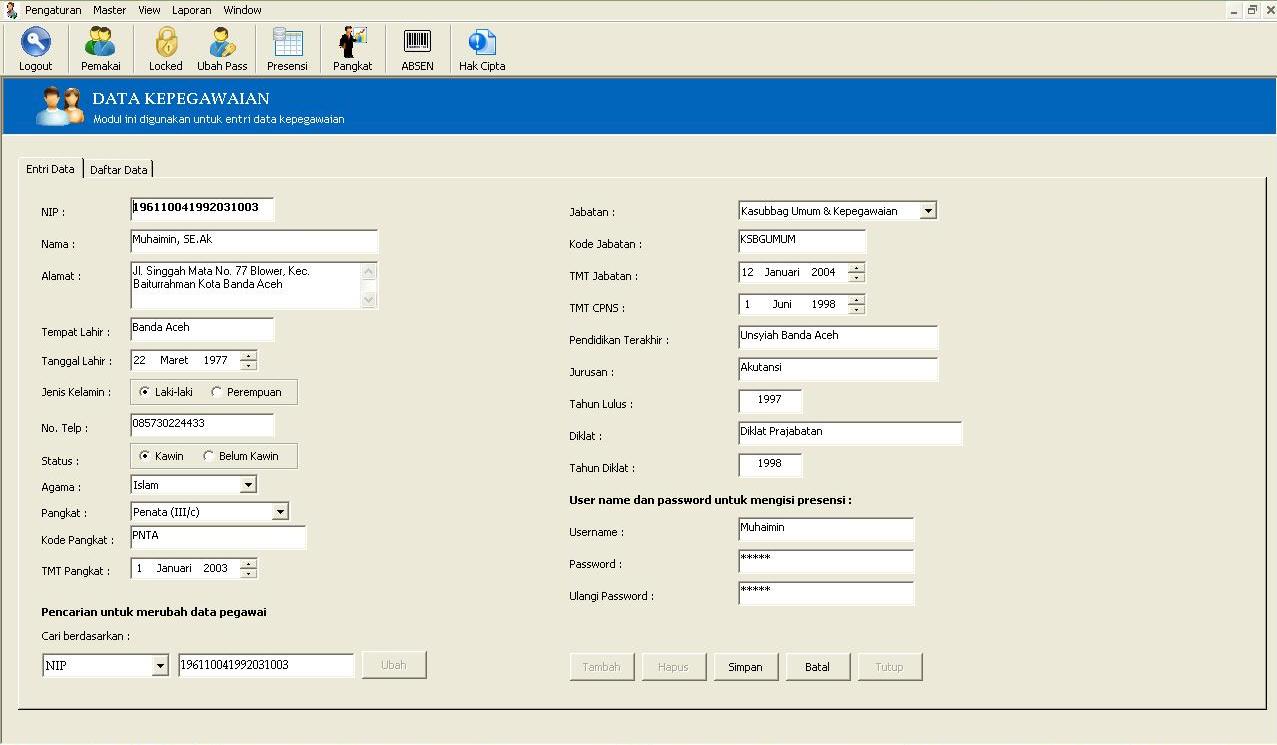
Task: Click the Pangkat toolbar icon
Action: coord(351,48)
